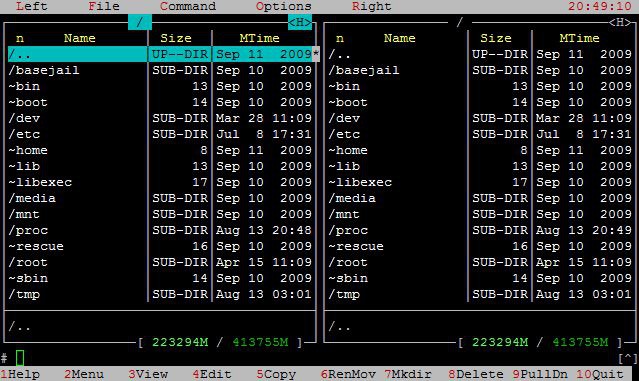Select /root in left panel
639x381 pixels.
[160, 262]
